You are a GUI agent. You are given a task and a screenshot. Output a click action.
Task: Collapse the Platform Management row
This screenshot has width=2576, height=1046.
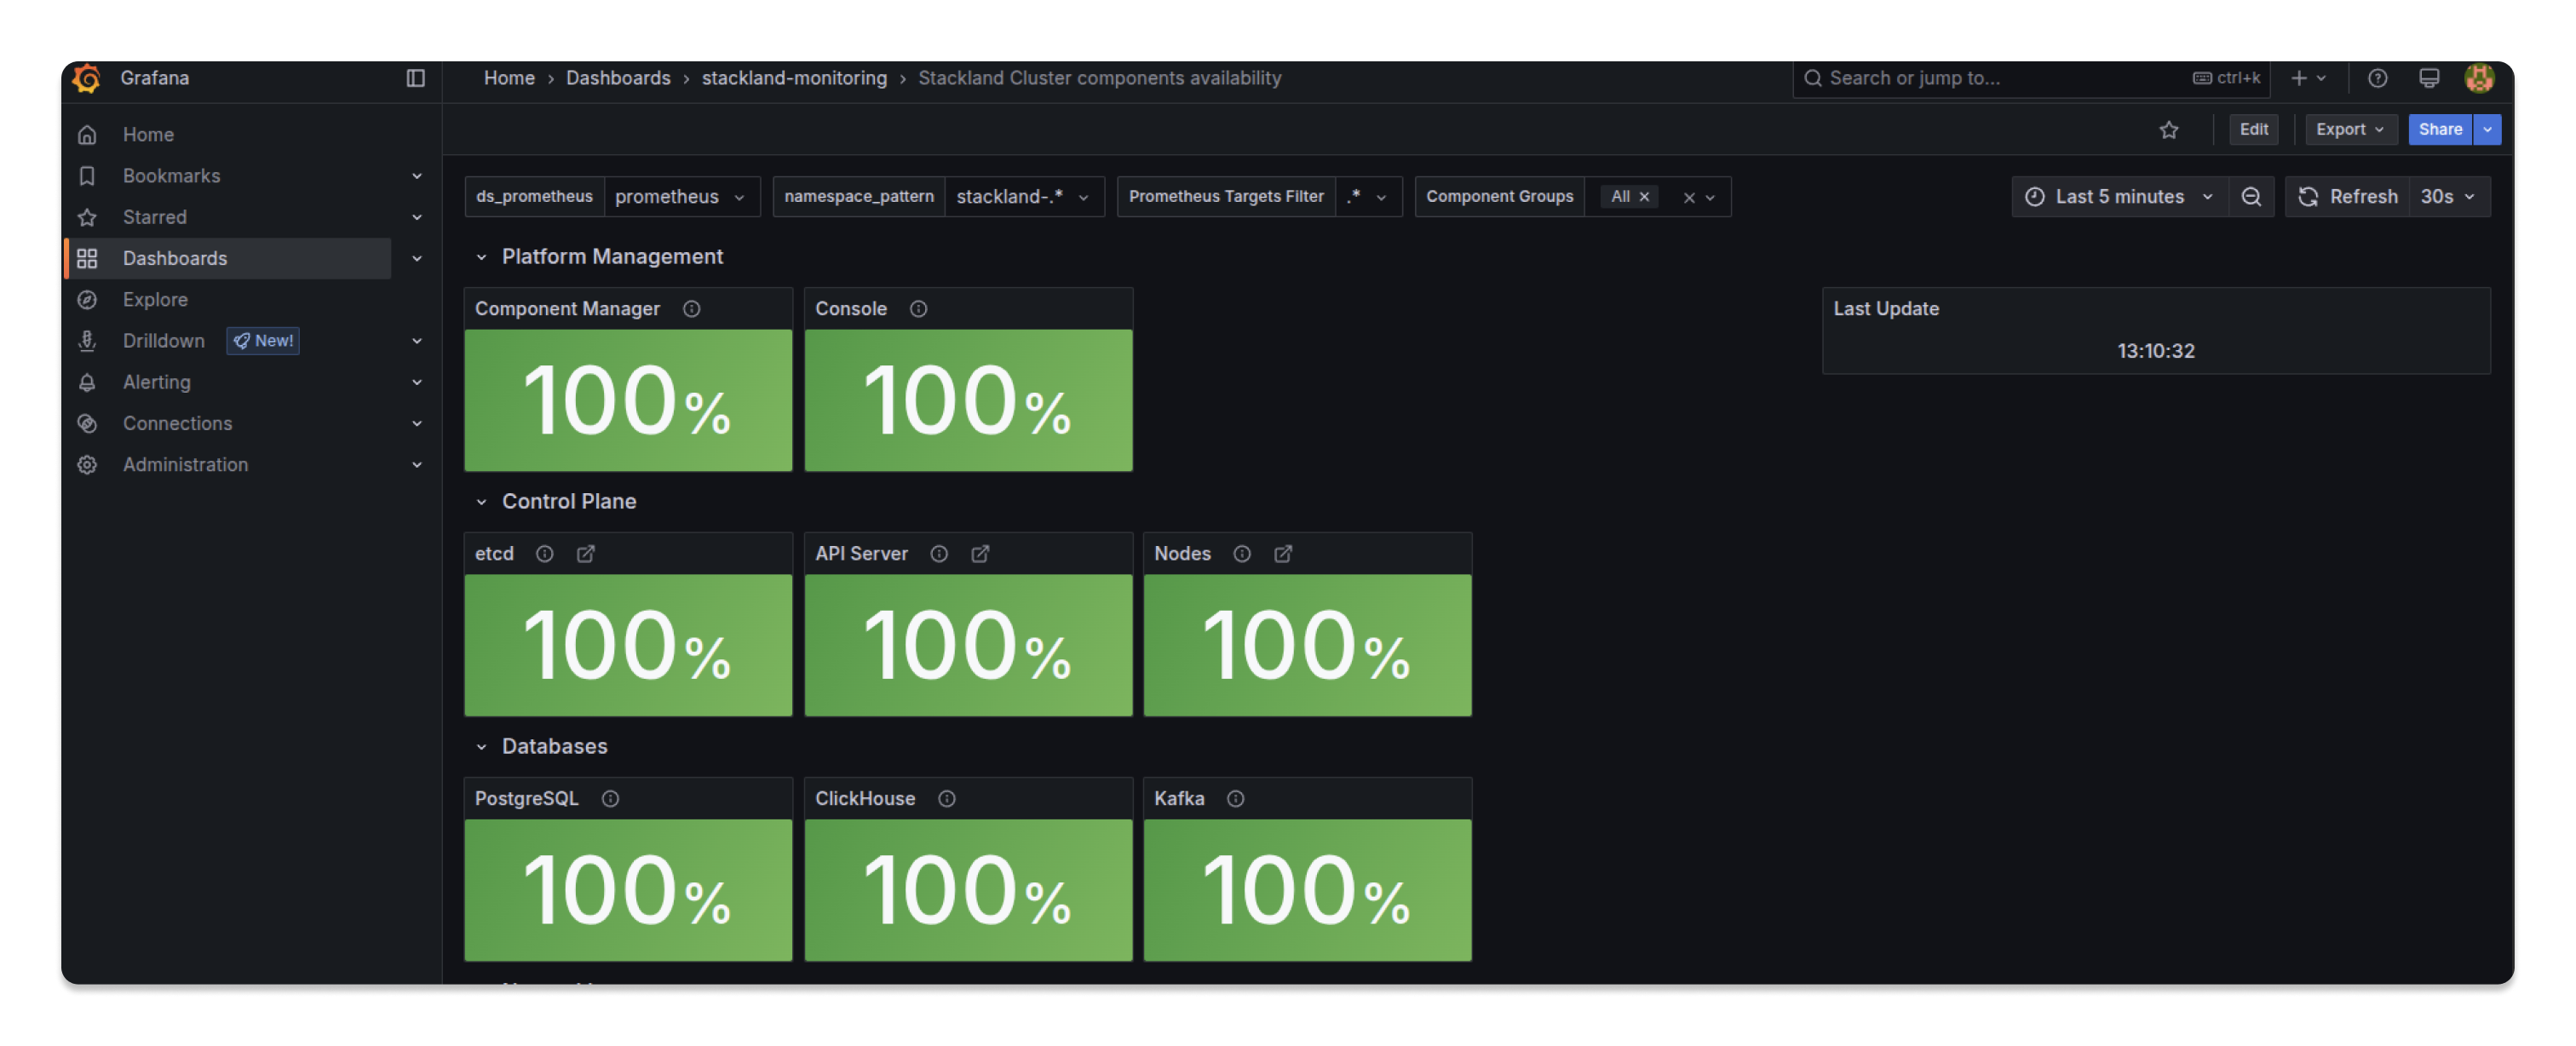[x=481, y=257]
